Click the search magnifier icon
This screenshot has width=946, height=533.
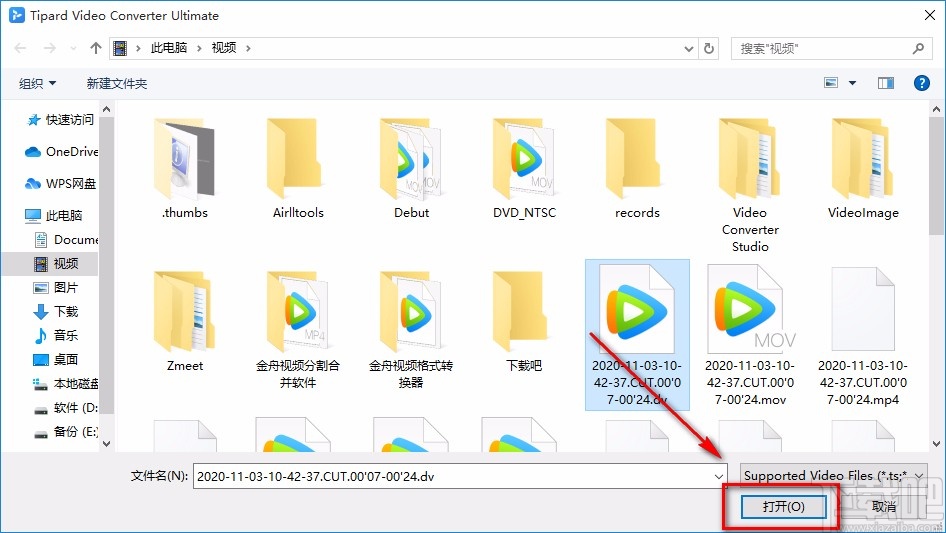point(918,48)
